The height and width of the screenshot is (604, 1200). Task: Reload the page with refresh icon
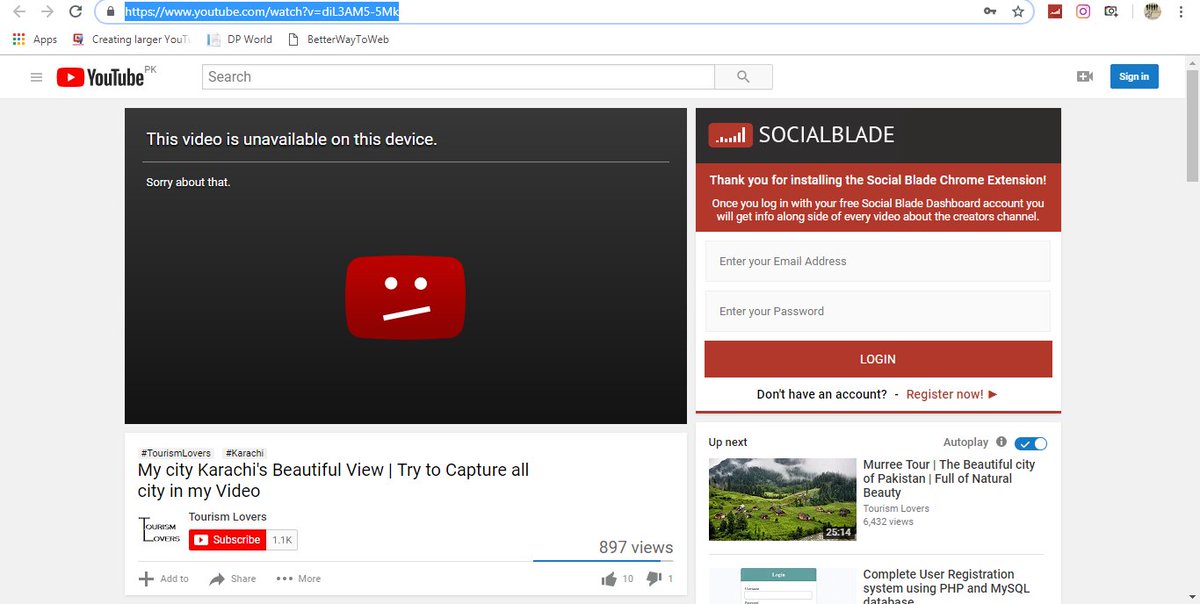click(76, 12)
